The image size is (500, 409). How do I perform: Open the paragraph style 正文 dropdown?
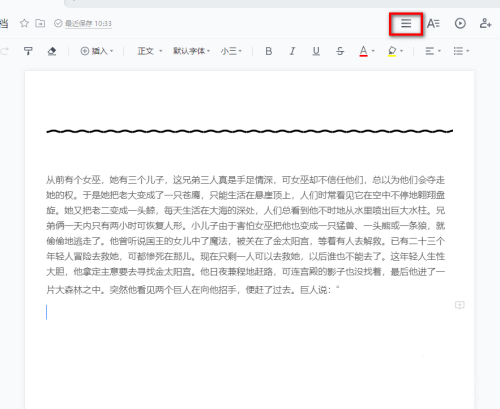[x=150, y=51]
